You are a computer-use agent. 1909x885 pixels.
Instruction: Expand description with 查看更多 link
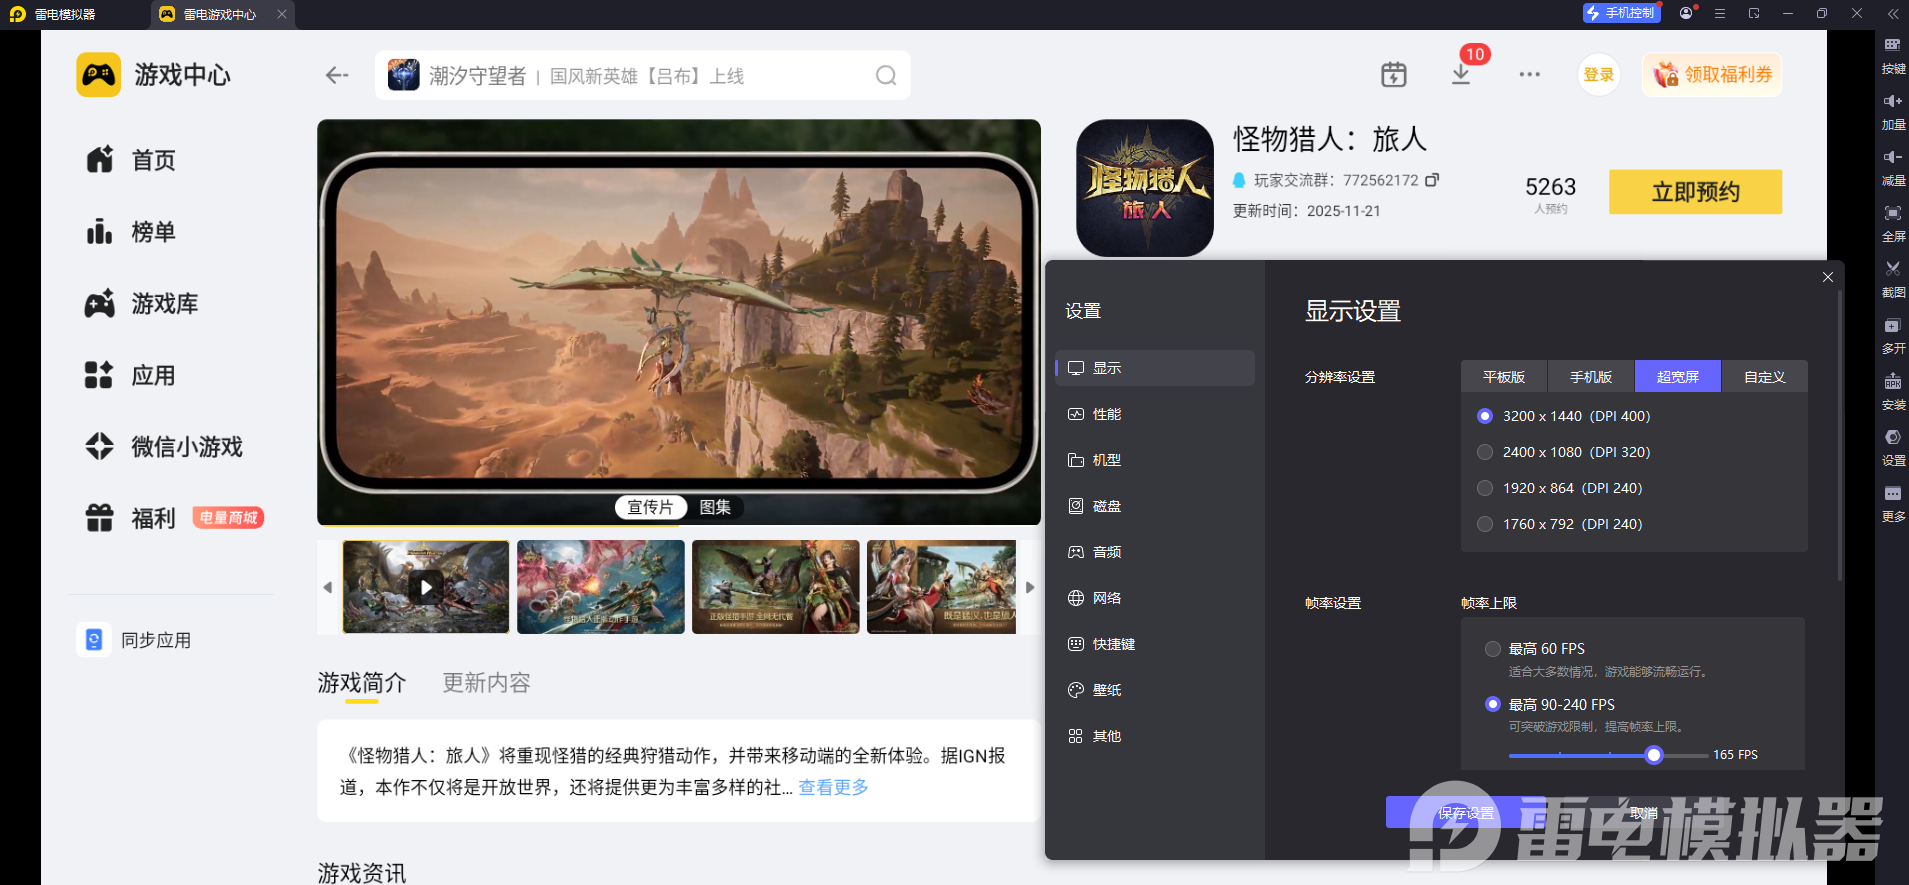tap(833, 787)
